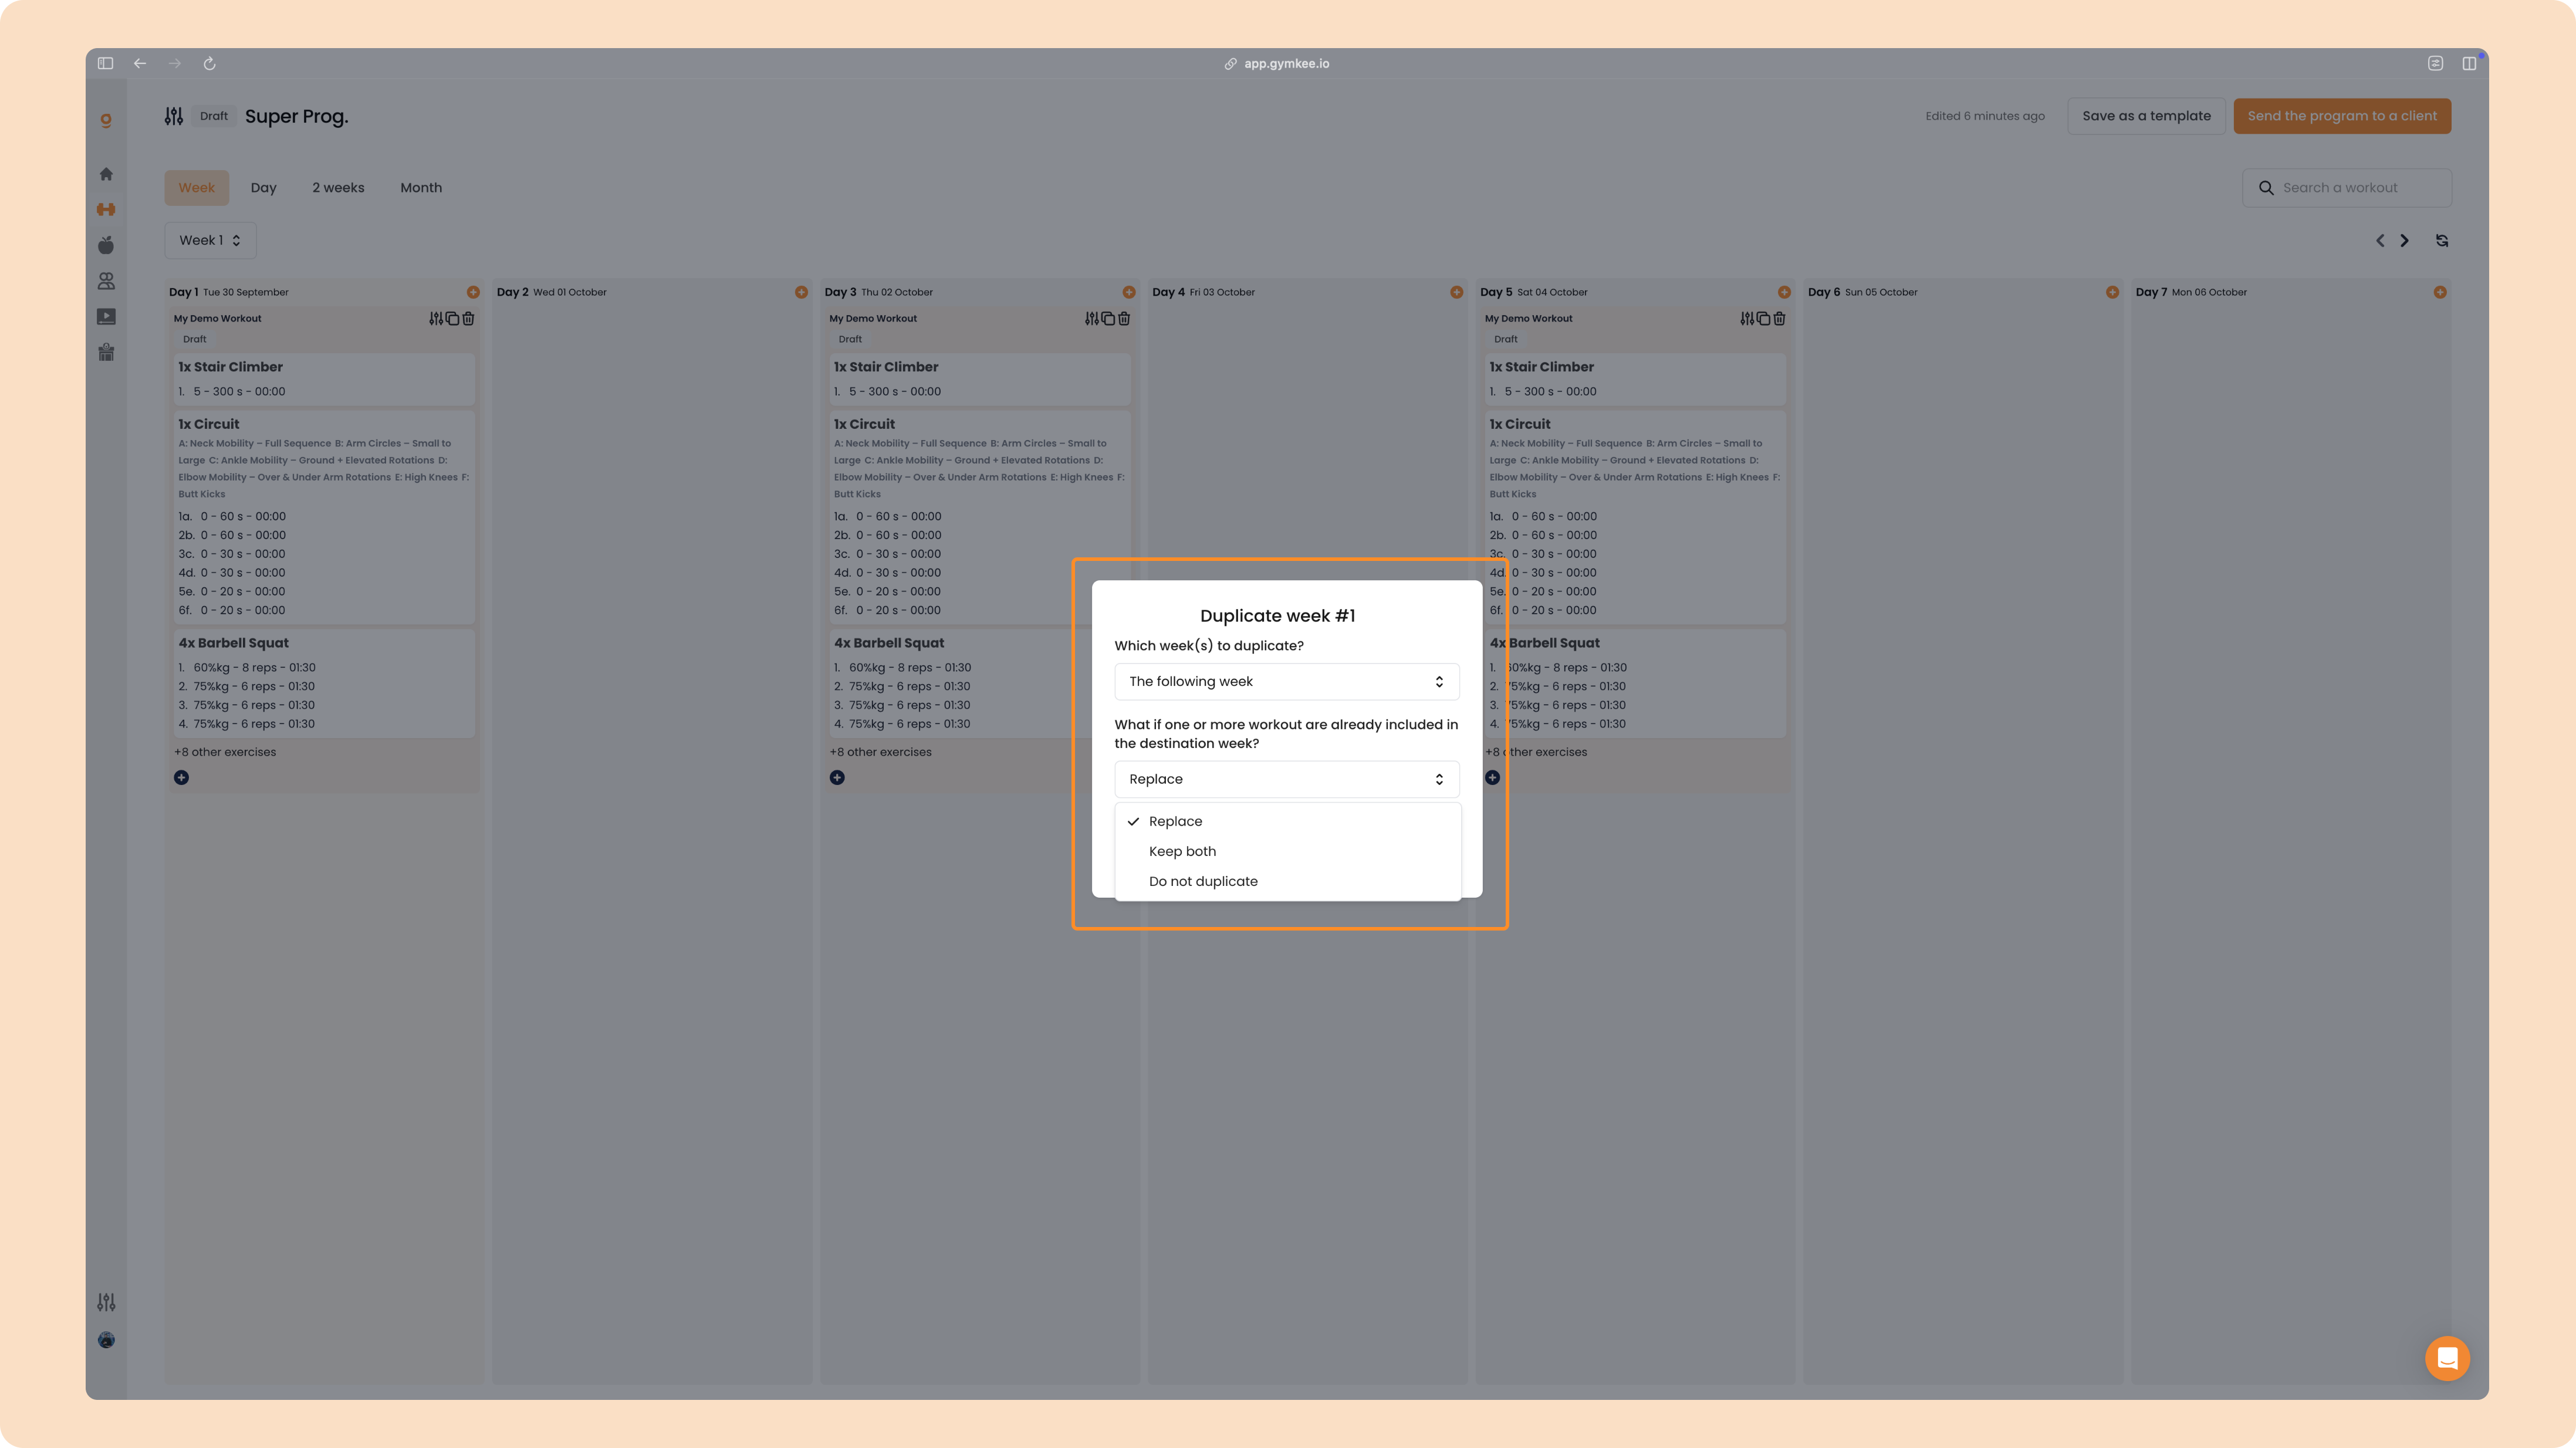Show '+8 other exercises' on Day 3
Image resolution: width=2576 pixels, height=1448 pixels.
click(881, 752)
